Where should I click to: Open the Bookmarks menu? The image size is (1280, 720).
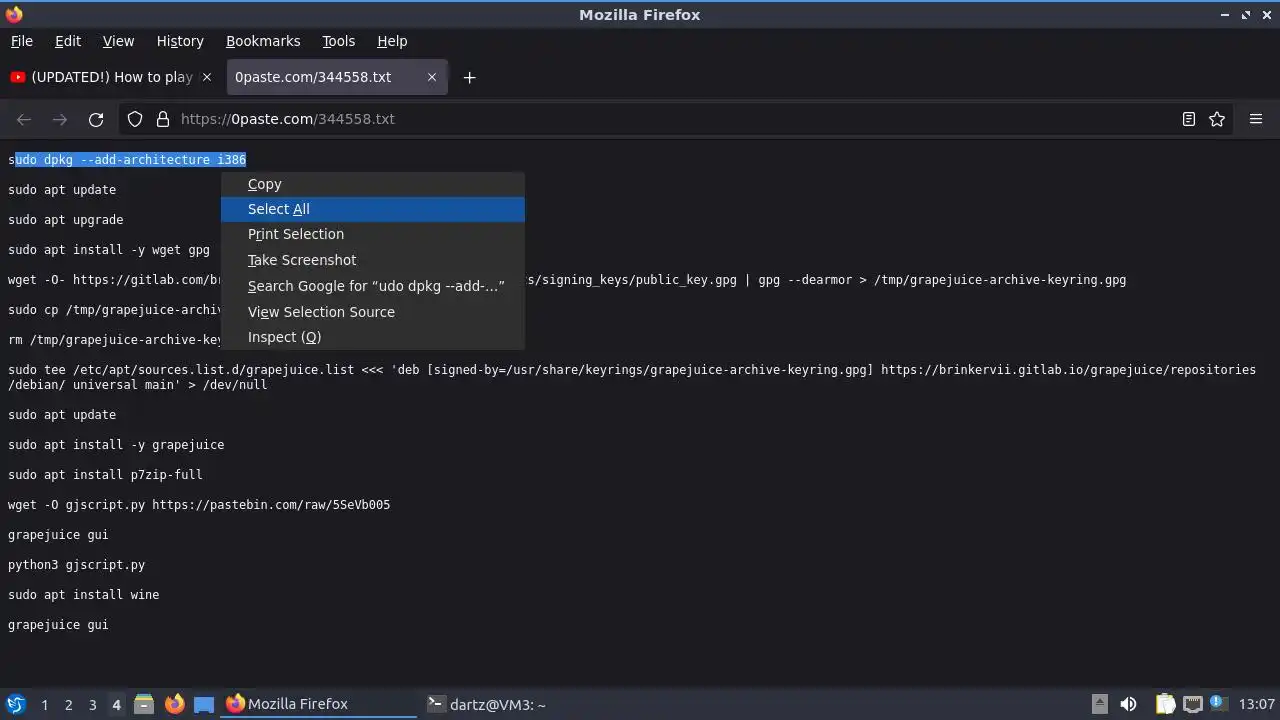point(263,41)
